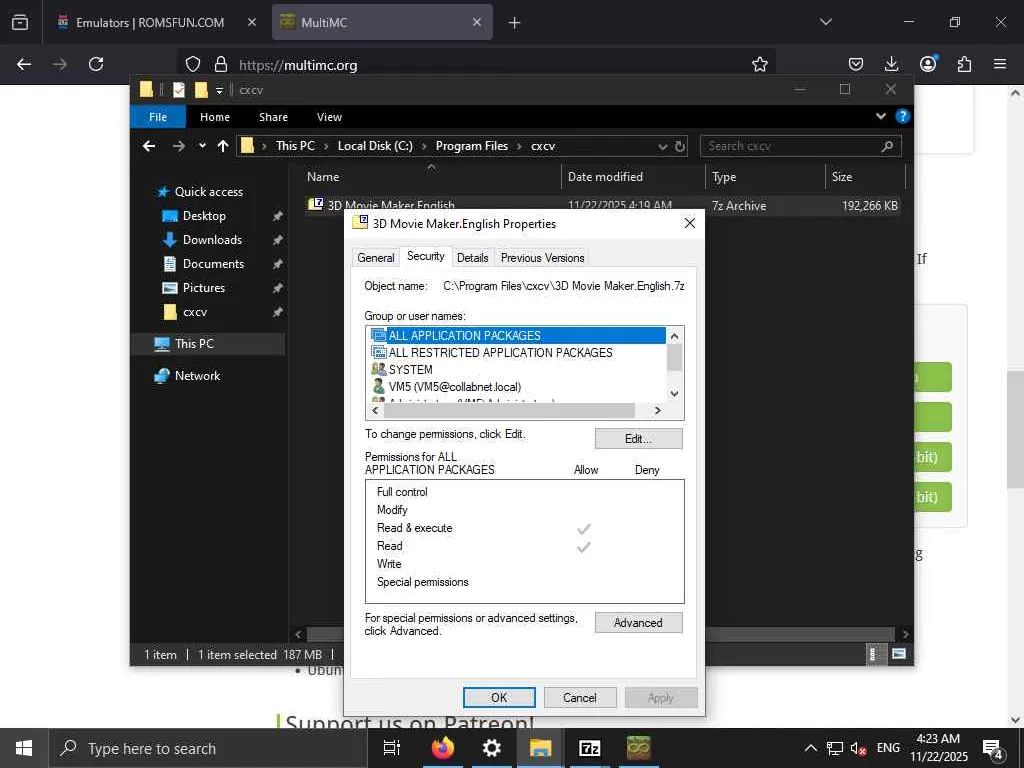The width and height of the screenshot is (1024, 768).
Task: Open the Explorer File menu
Action: click(x=158, y=117)
